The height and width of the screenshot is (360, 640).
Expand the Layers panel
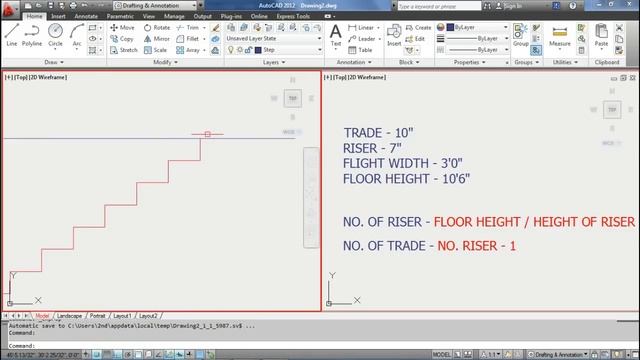[x=274, y=62]
